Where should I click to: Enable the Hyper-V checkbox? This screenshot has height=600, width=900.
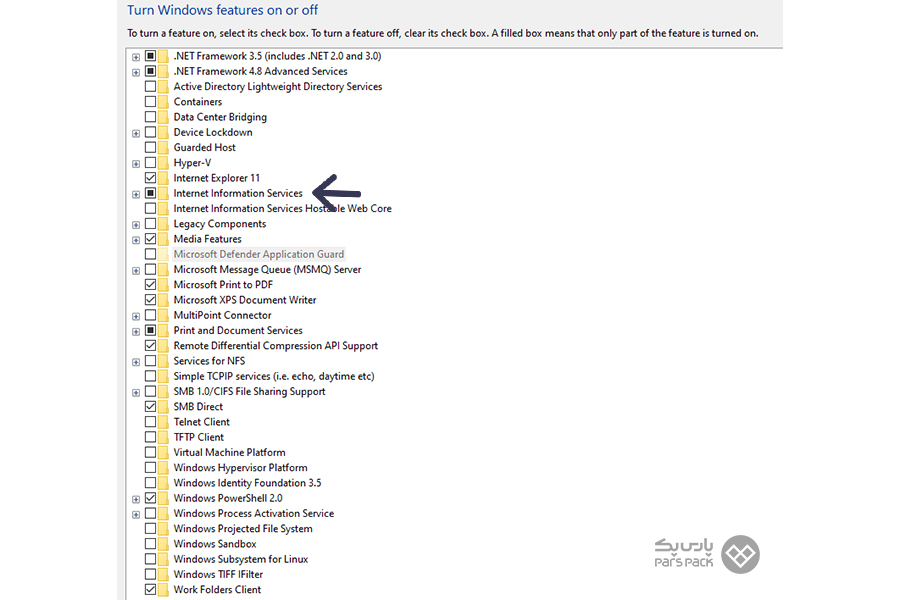150,162
